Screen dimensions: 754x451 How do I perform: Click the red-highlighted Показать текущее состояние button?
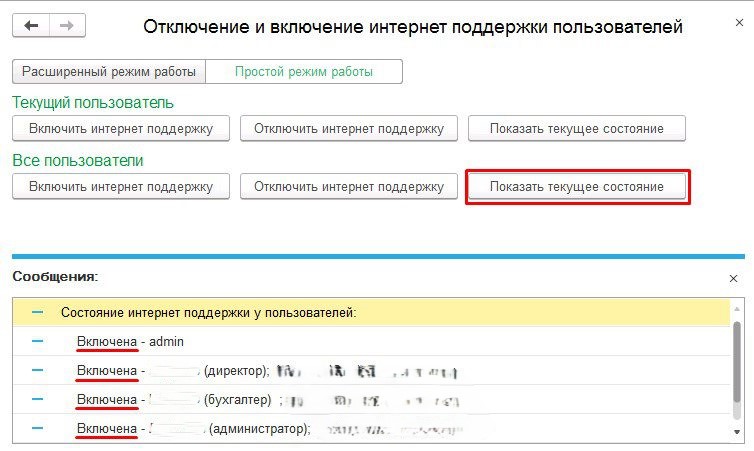(x=577, y=187)
